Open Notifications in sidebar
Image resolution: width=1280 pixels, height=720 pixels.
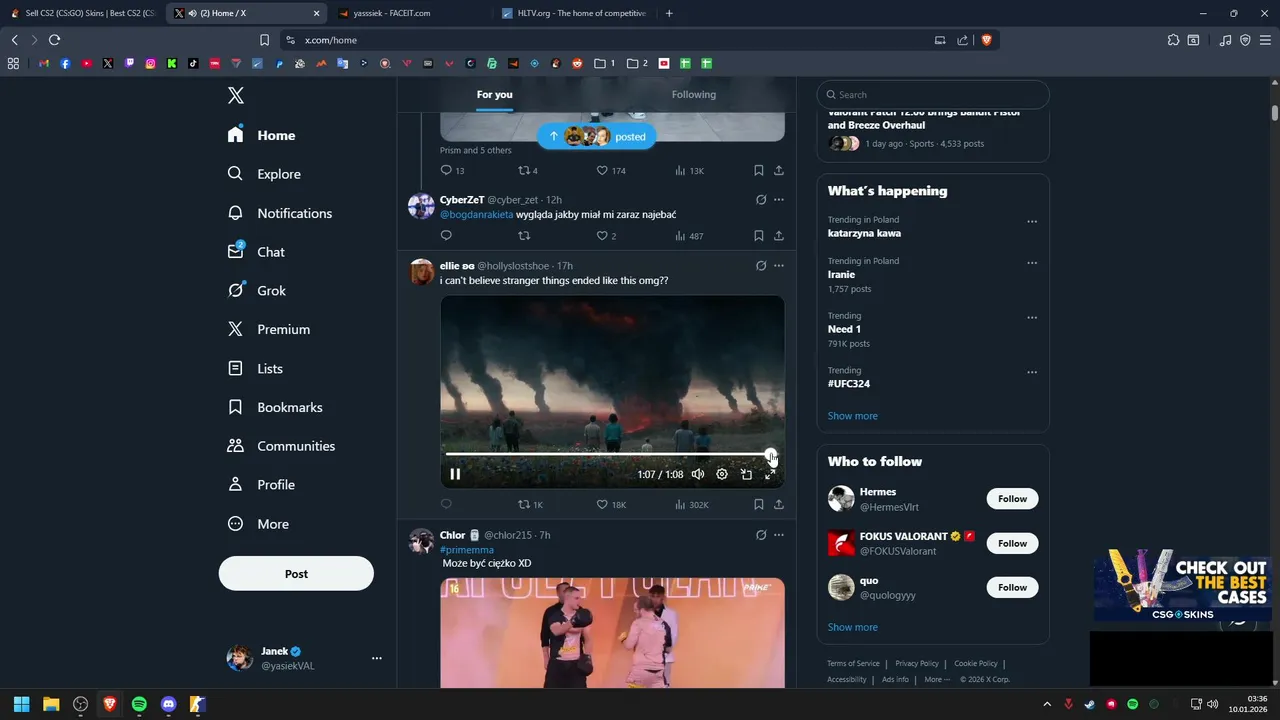pyautogui.click(x=280, y=213)
